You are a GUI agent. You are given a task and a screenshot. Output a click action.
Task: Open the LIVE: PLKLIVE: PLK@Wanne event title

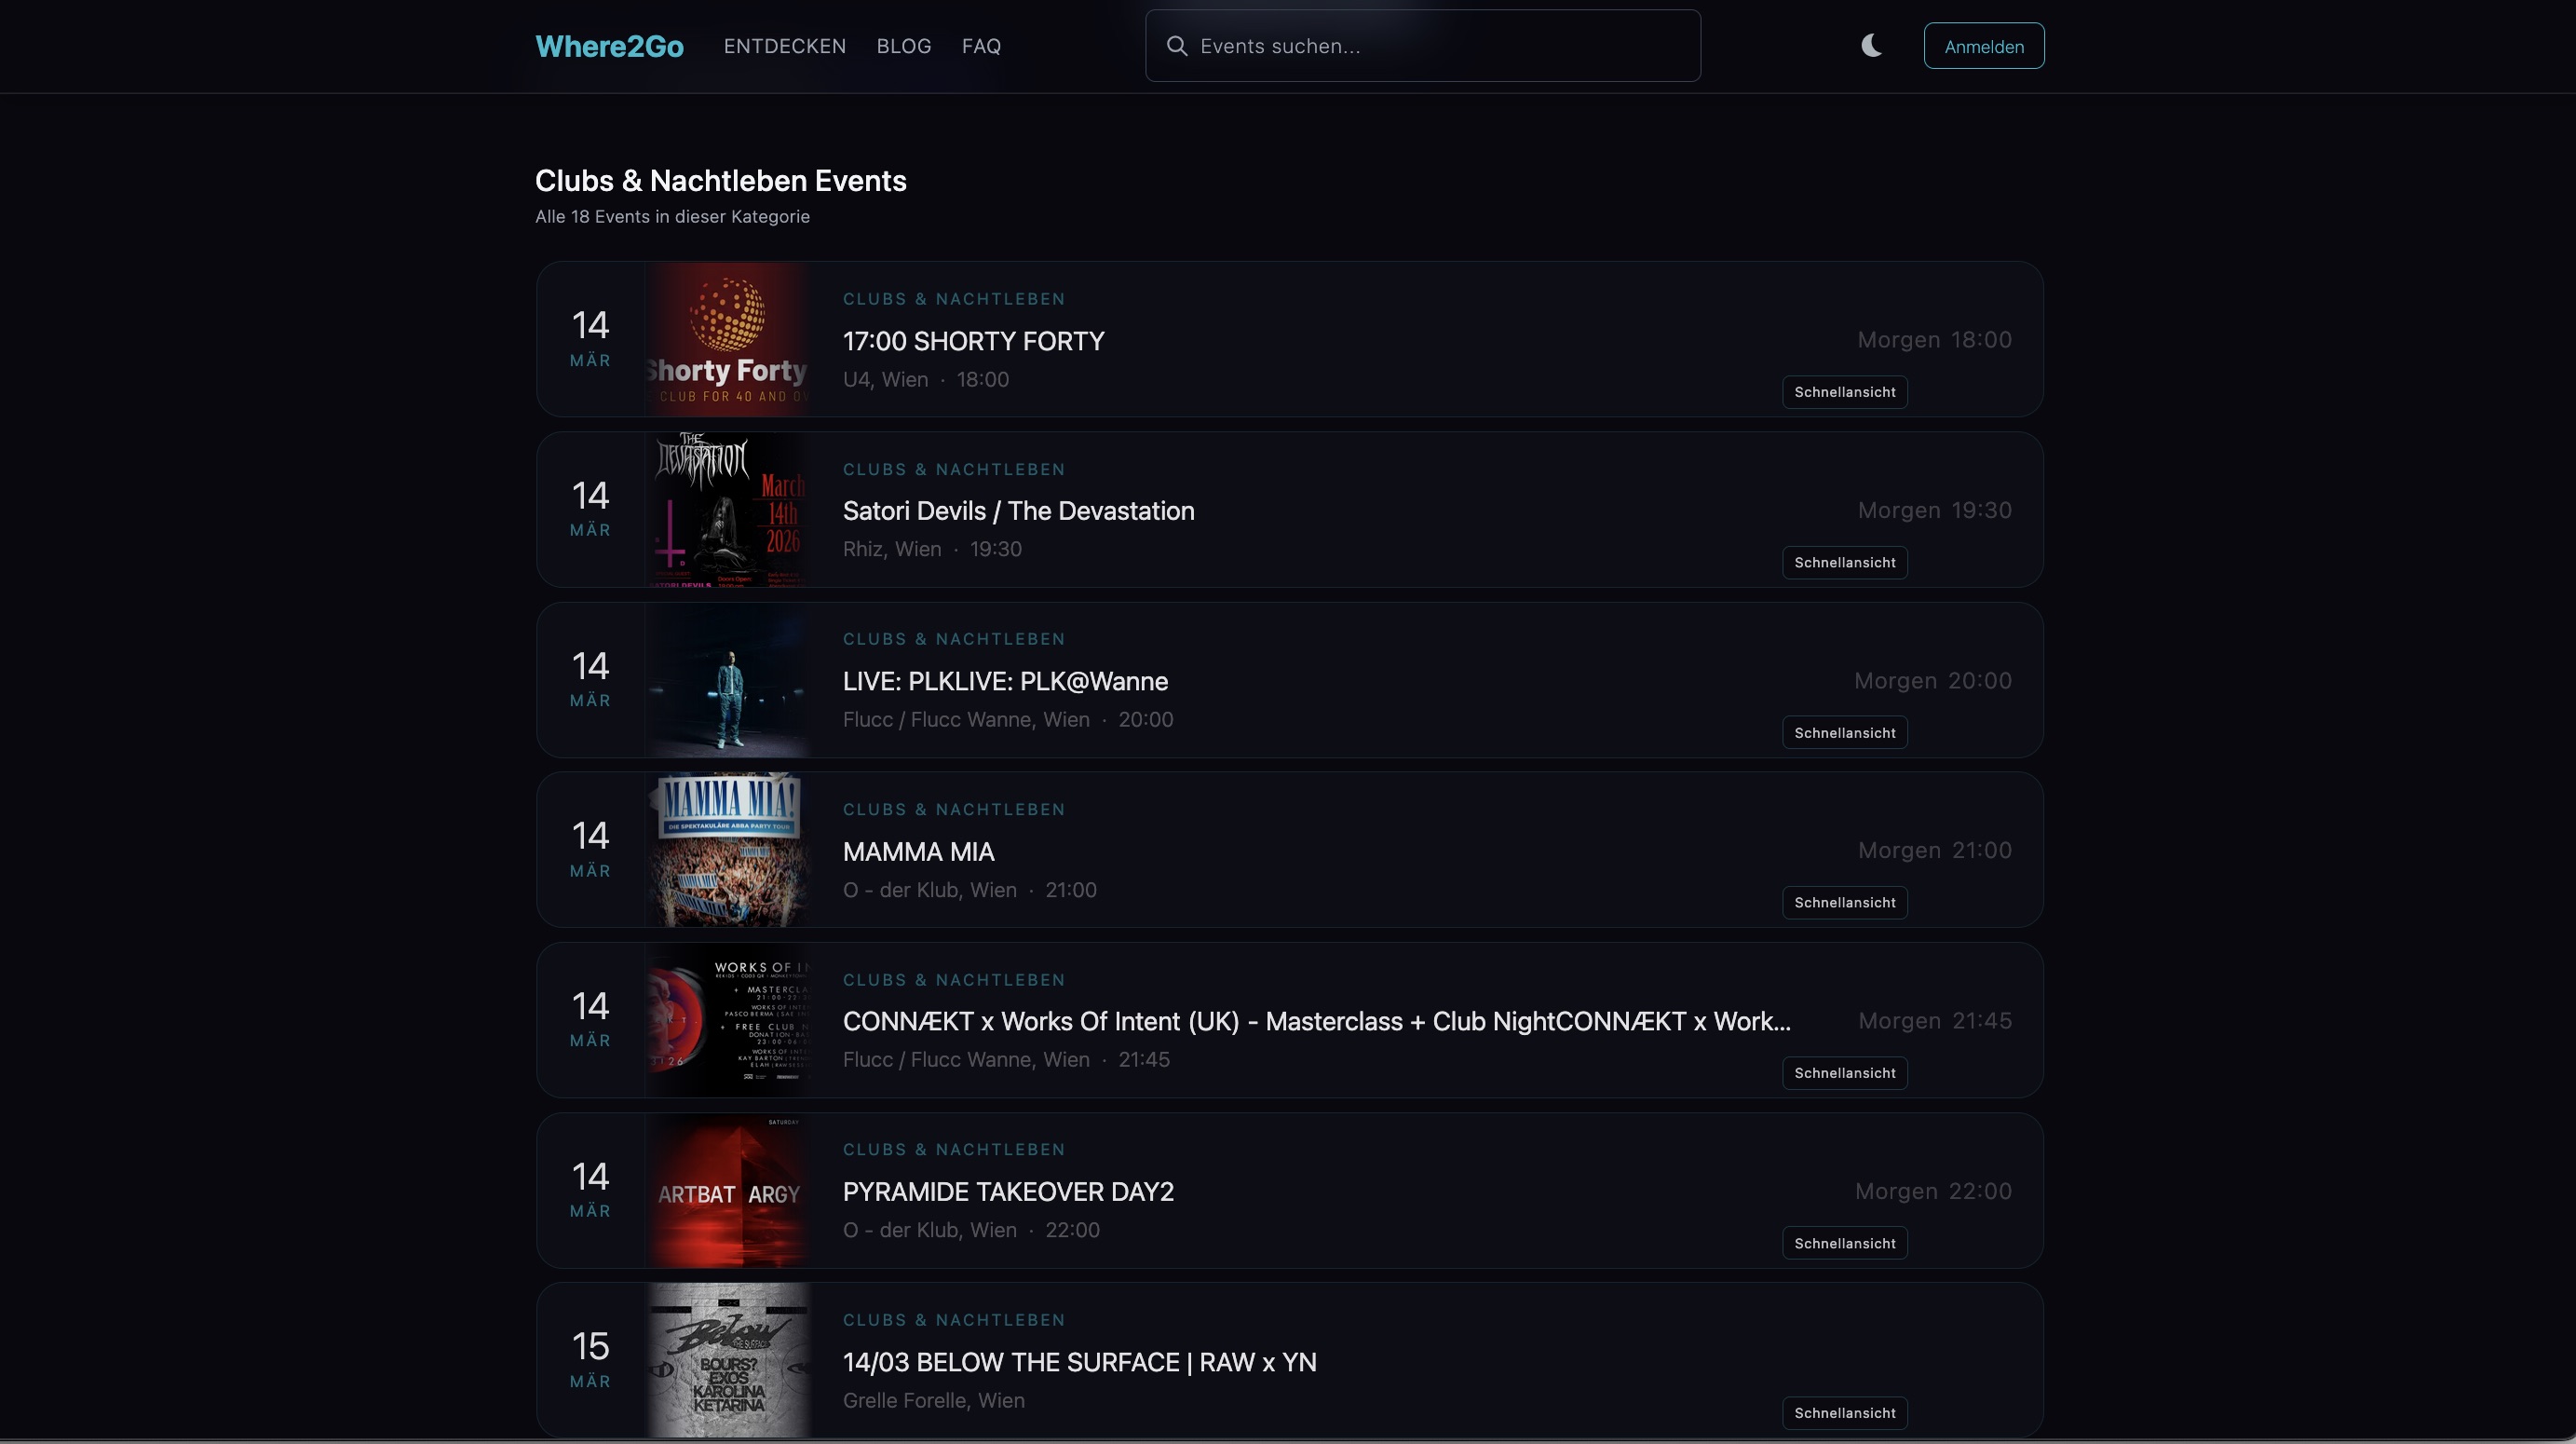pyautogui.click(x=1005, y=681)
